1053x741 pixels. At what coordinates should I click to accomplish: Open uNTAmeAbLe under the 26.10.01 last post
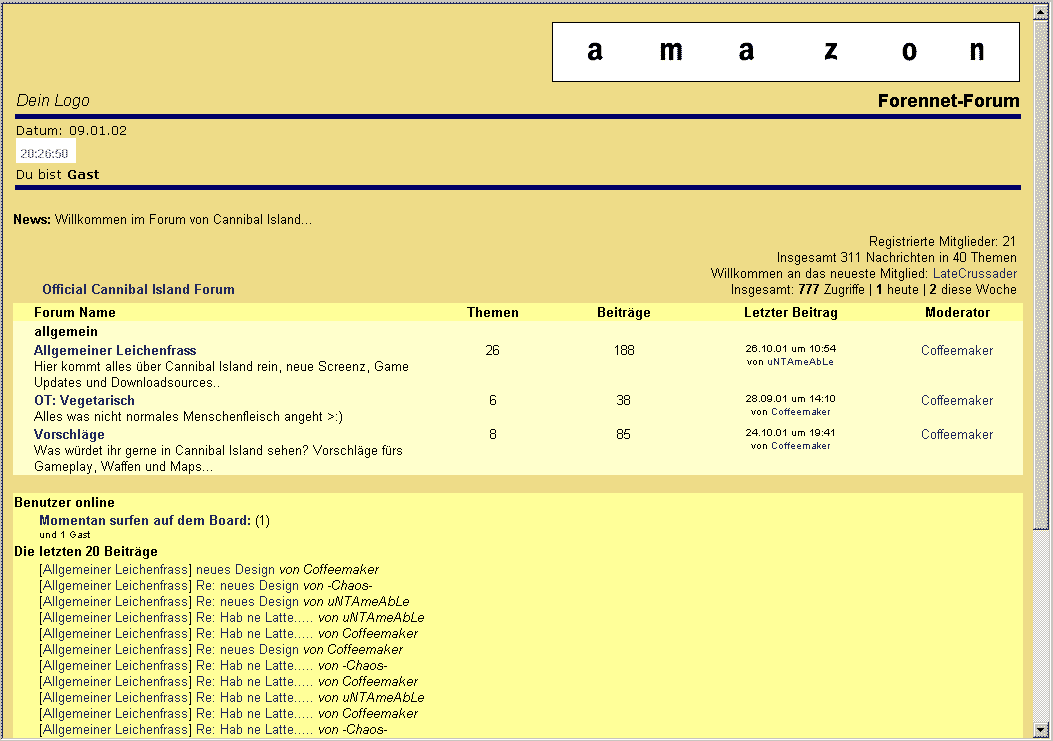click(x=800, y=361)
